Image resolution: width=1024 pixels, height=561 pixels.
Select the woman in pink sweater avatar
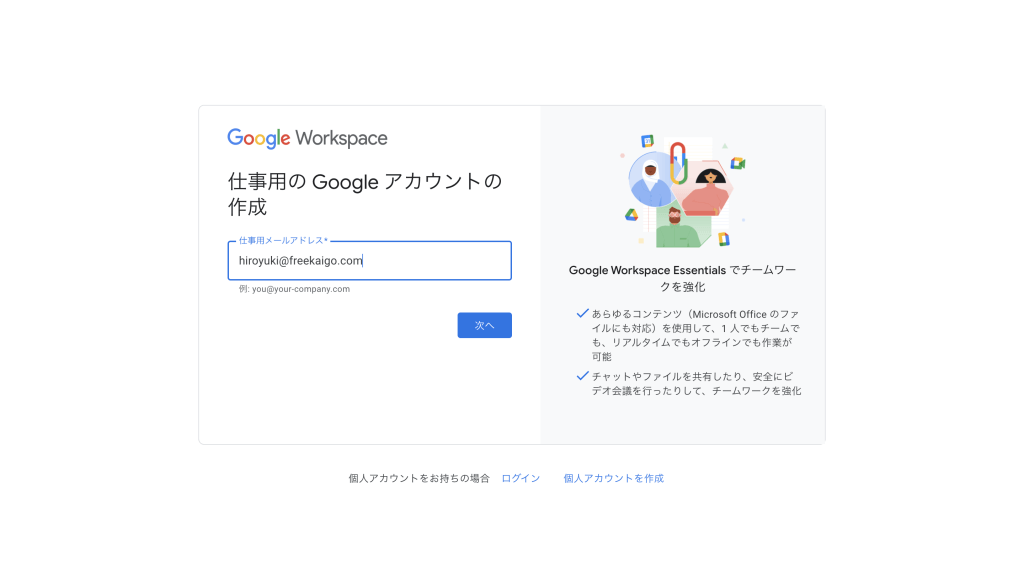click(709, 190)
